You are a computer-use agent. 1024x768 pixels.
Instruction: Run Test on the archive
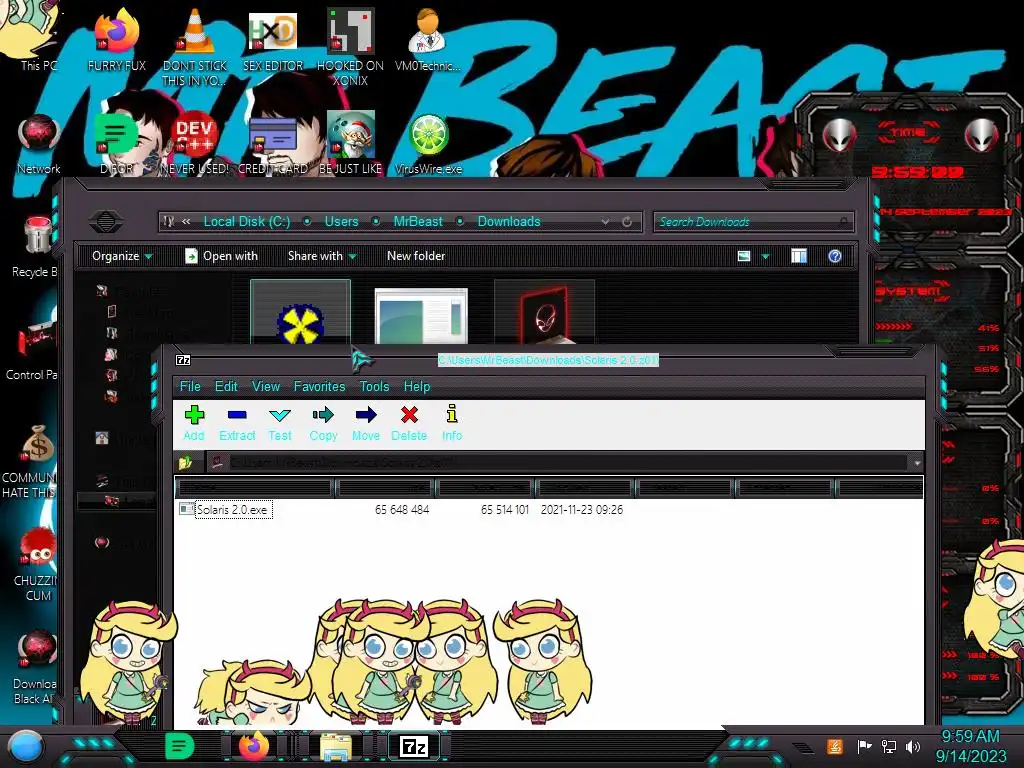pyautogui.click(x=280, y=423)
